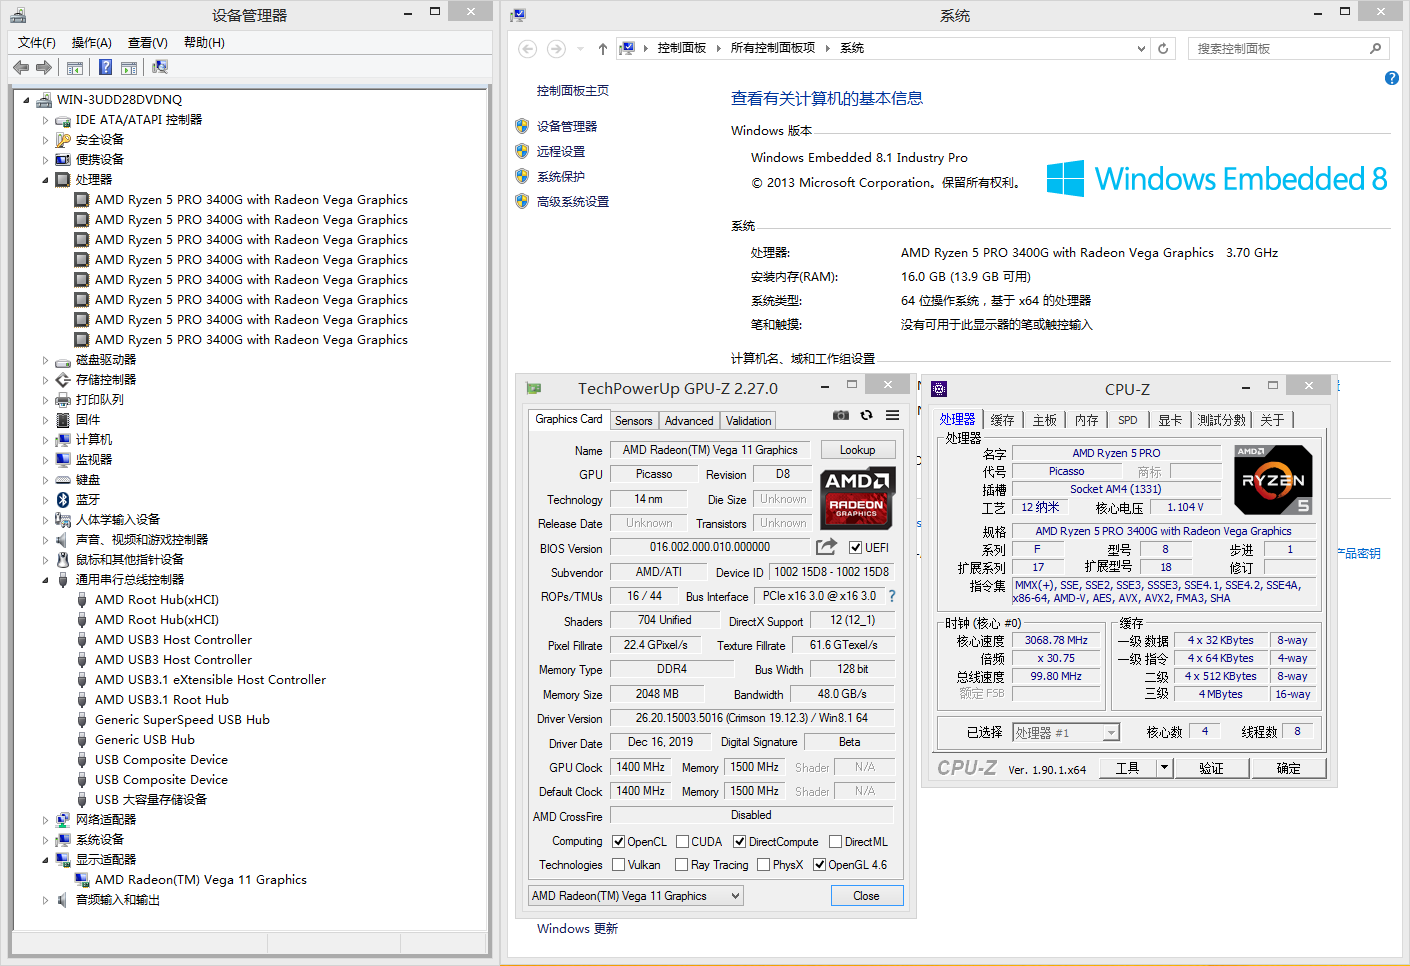The width and height of the screenshot is (1410, 966).
Task: Click the BIOS share/export icon in GPU-Z
Action: [x=826, y=547]
